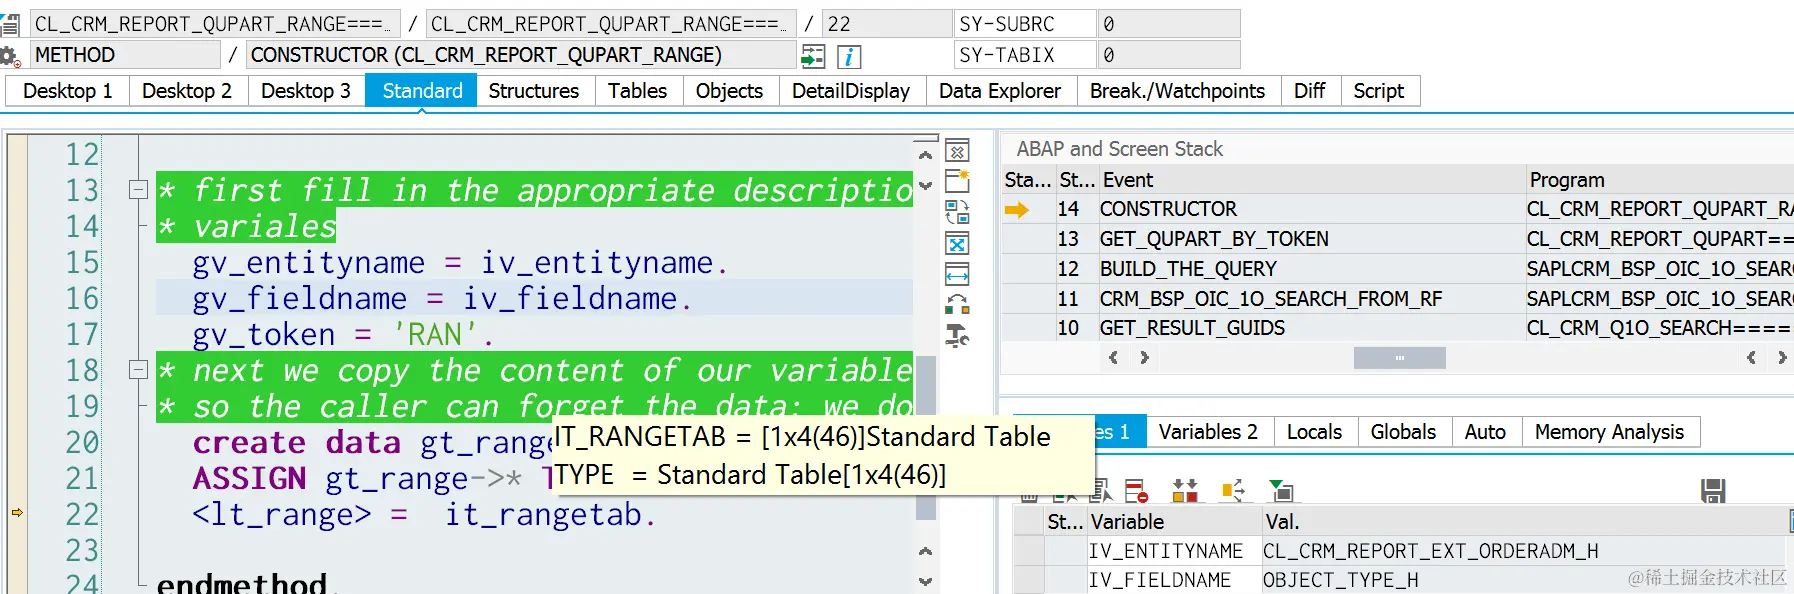1794x594 pixels.
Task: Switch to the Auto tab
Action: click(x=1485, y=432)
